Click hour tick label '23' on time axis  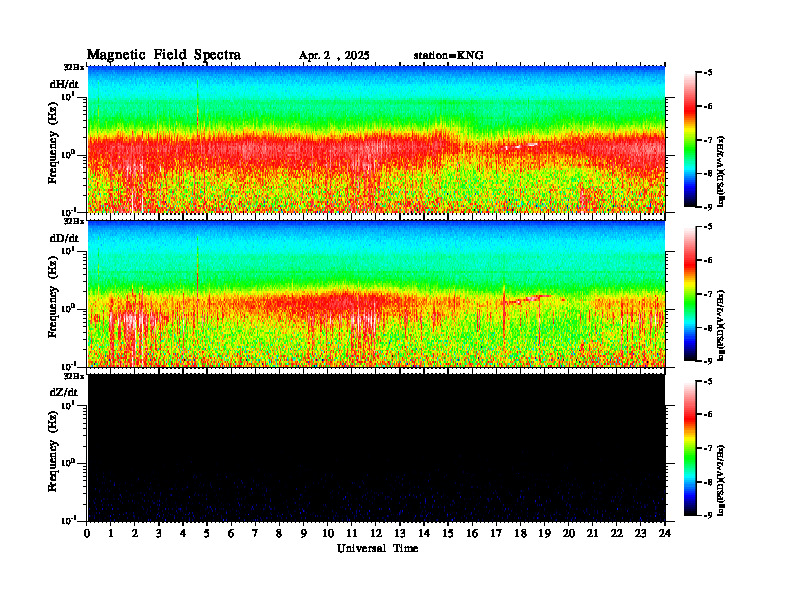pyautogui.click(x=641, y=533)
